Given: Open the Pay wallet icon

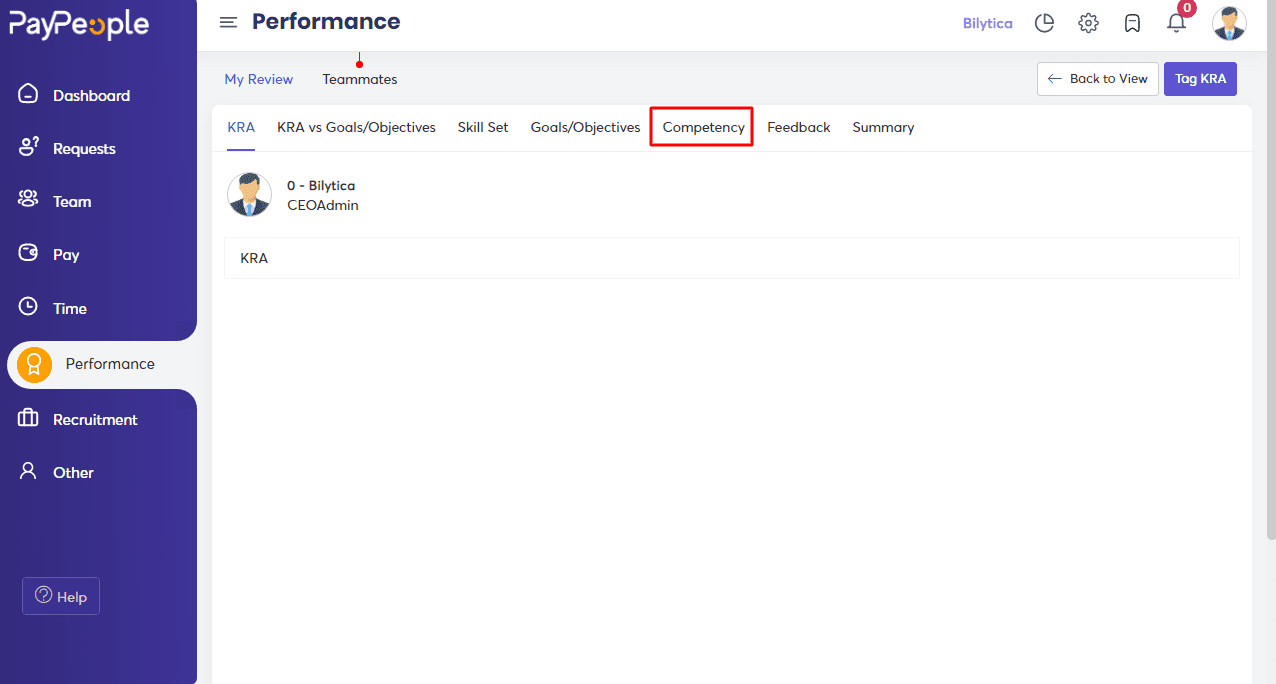Looking at the screenshot, I should (28, 254).
